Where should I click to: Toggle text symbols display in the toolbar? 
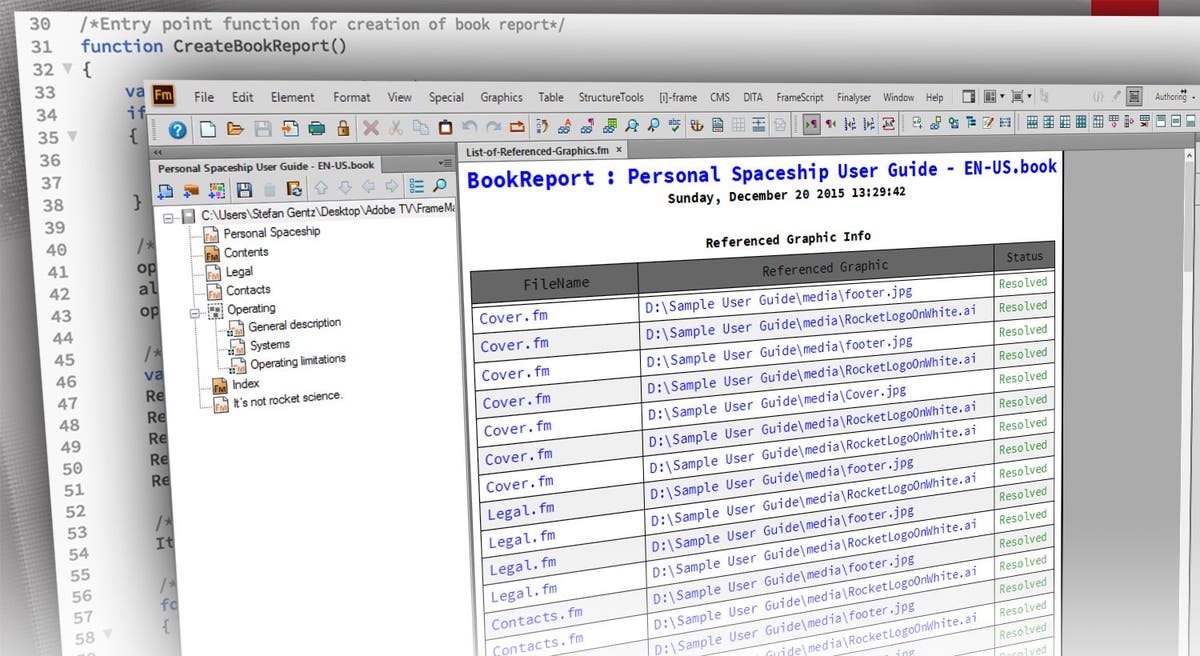pyautogui.click(x=810, y=123)
